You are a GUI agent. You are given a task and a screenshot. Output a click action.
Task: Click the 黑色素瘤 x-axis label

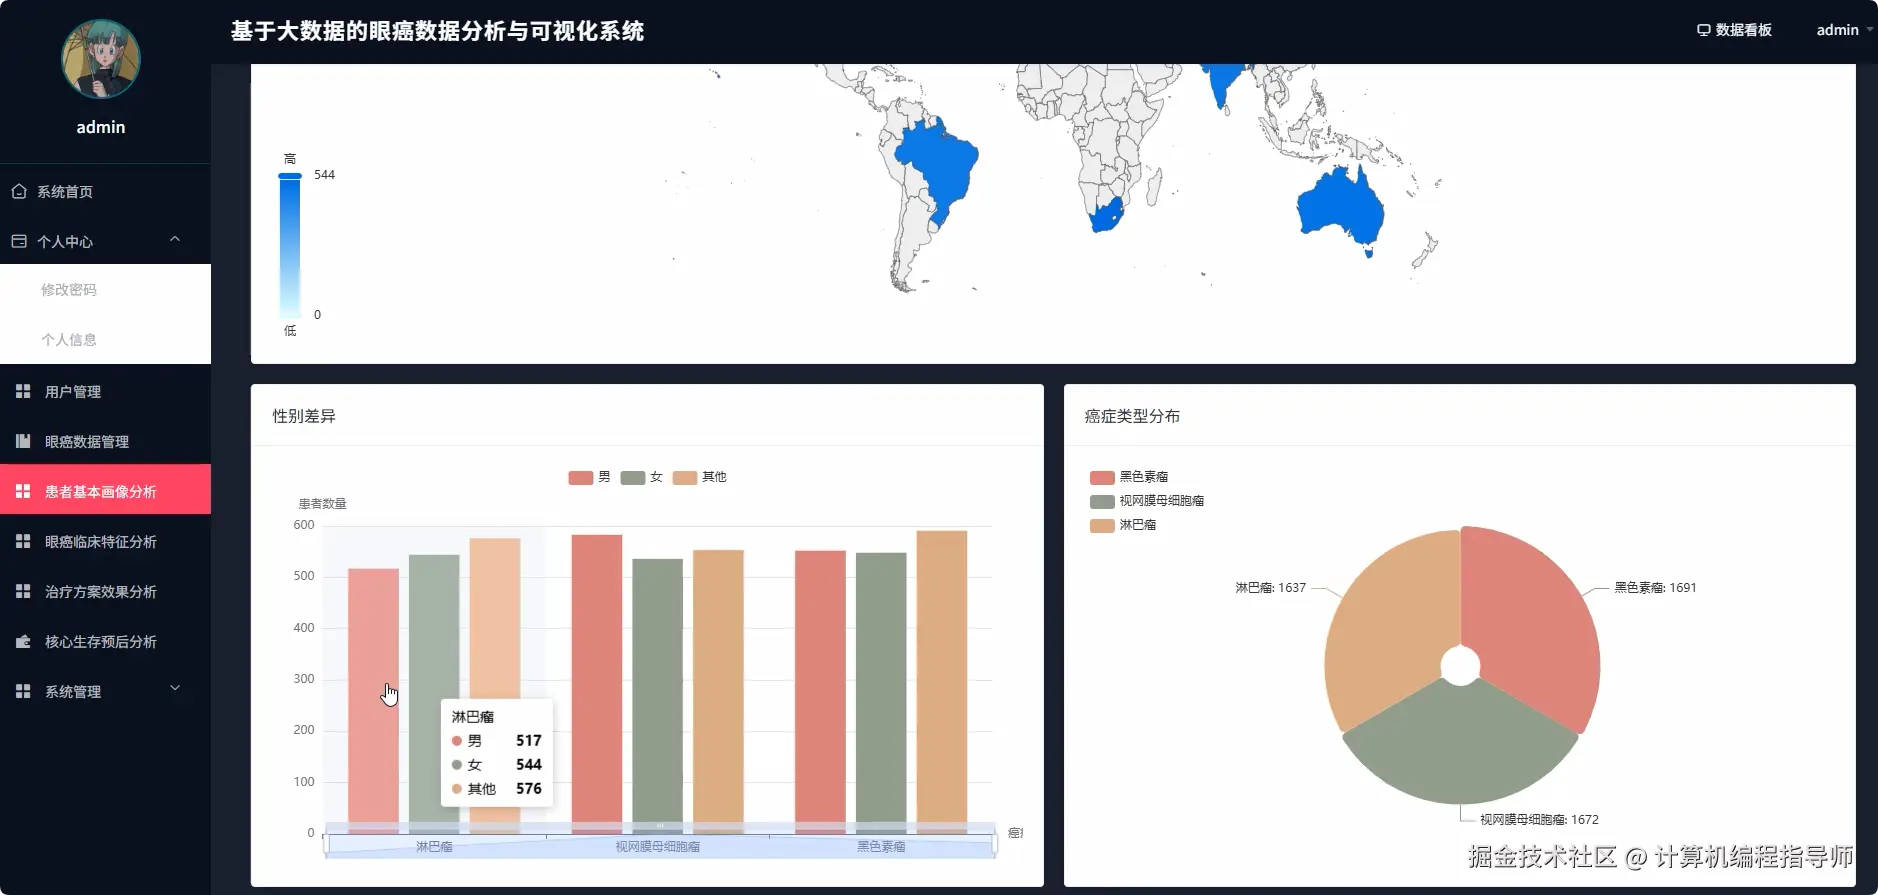(881, 847)
